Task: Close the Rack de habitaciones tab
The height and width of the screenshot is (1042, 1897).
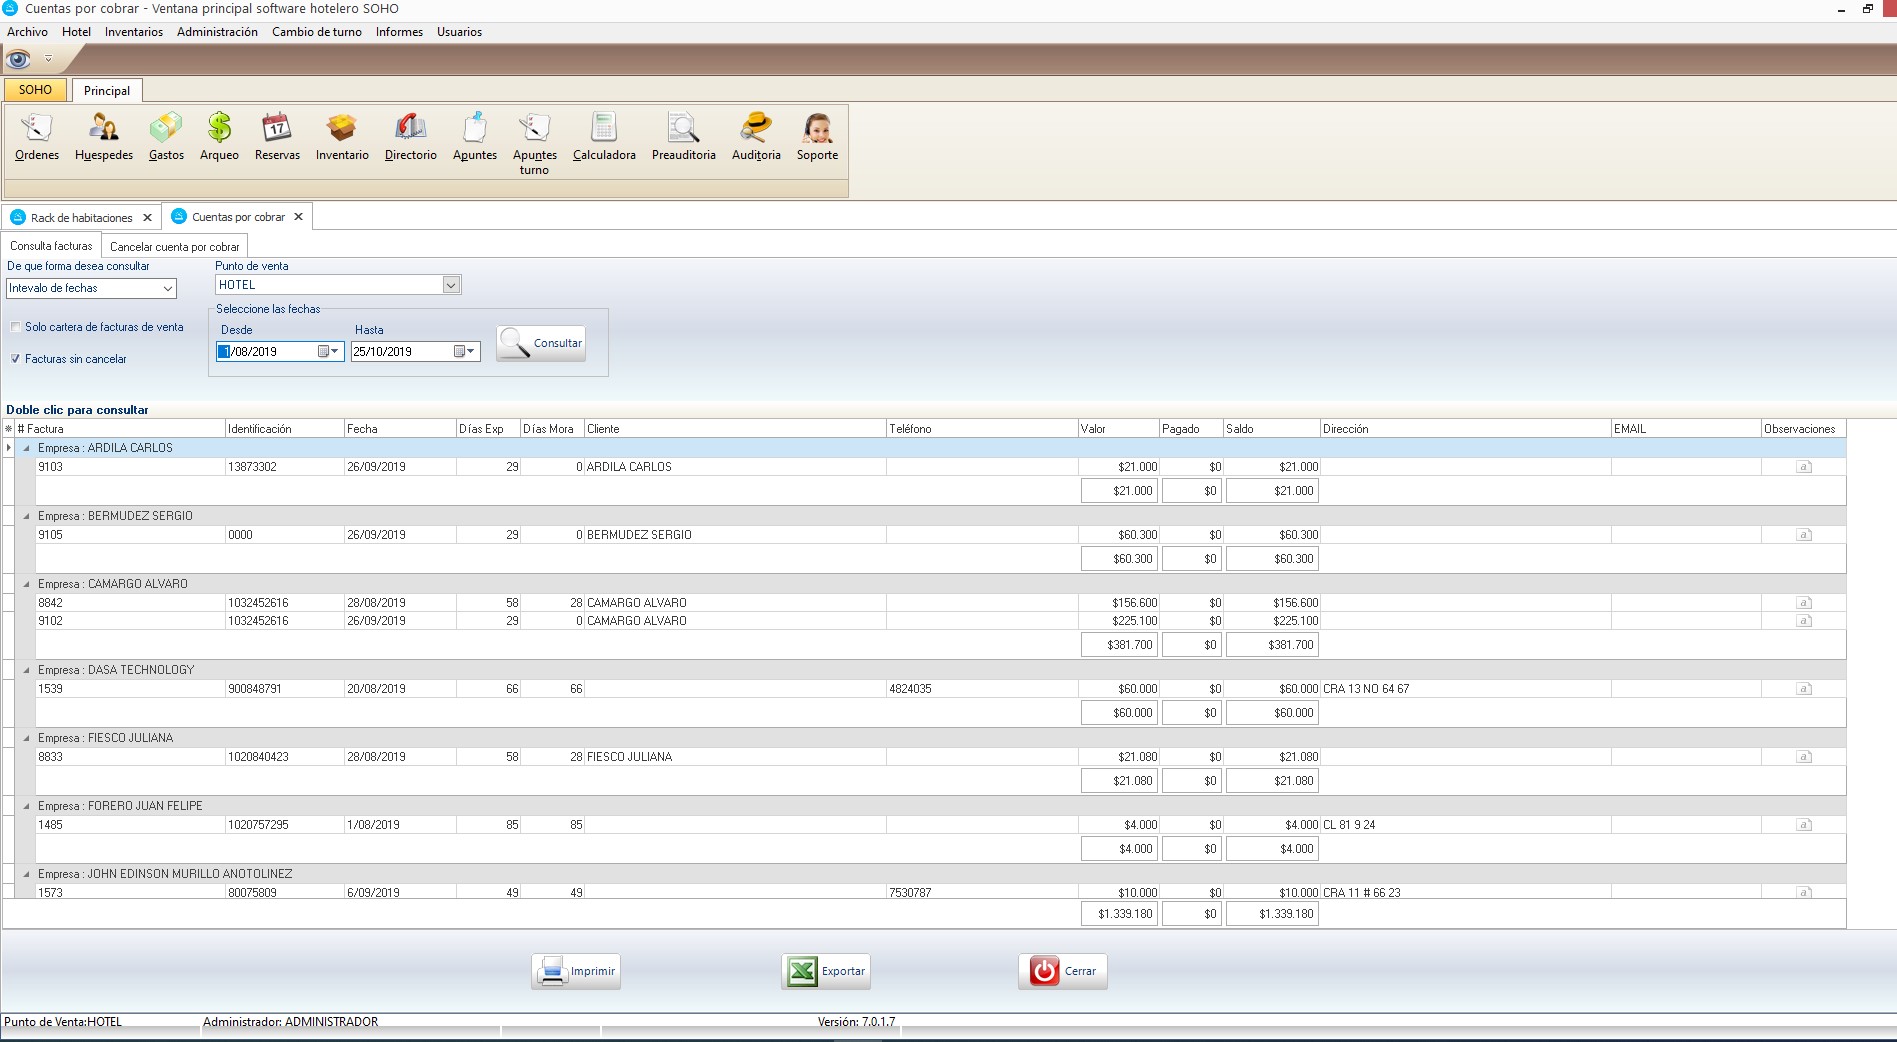Action: point(147,217)
